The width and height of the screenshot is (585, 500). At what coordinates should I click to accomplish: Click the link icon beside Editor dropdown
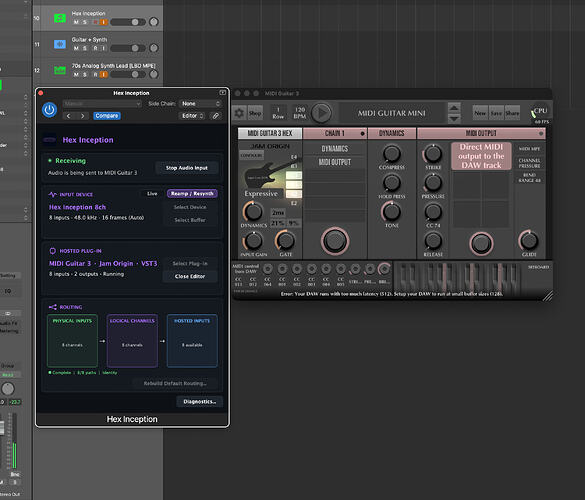click(x=216, y=116)
